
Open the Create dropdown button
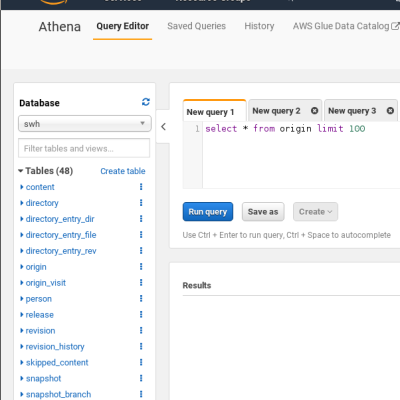click(x=315, y=212)
